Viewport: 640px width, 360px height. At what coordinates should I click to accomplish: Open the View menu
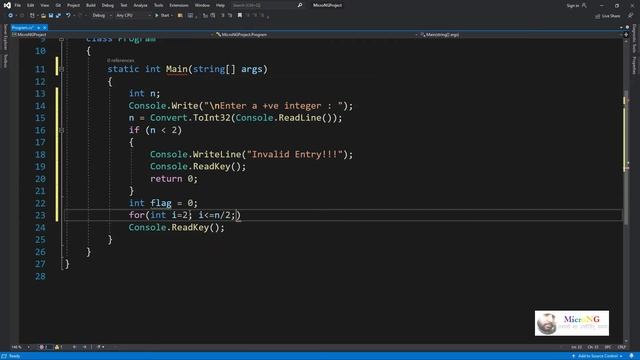pos(44,5)
